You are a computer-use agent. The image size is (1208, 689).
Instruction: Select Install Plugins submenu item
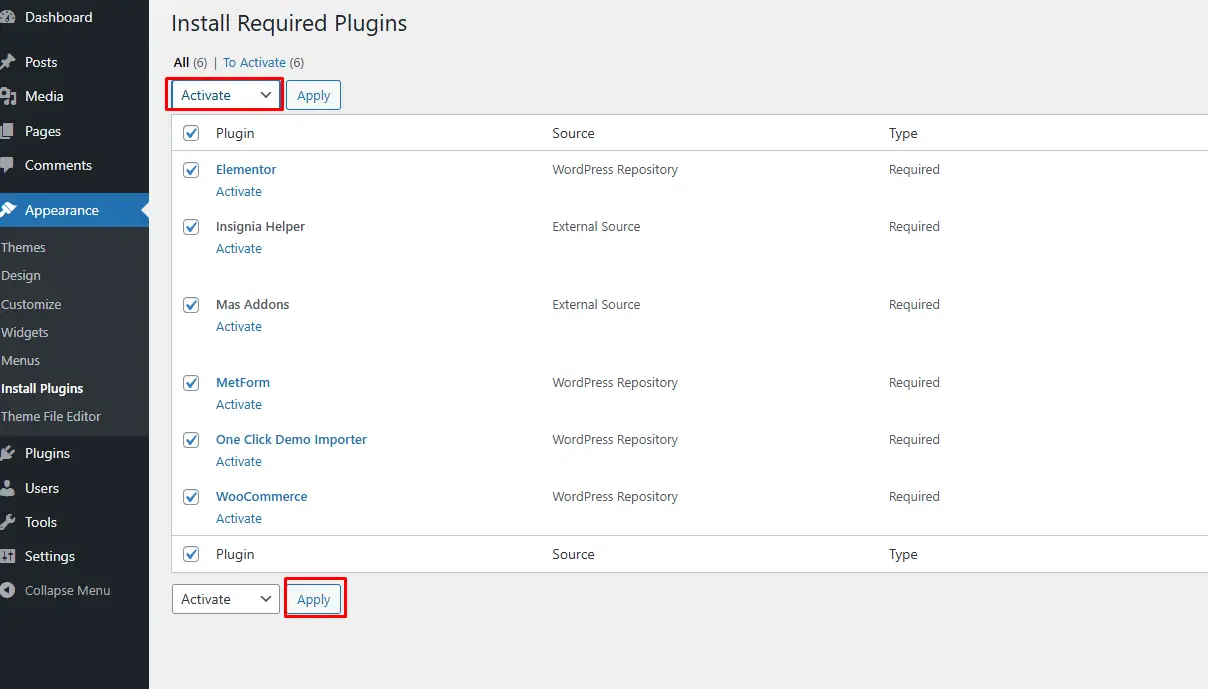(x=42, y=388)
